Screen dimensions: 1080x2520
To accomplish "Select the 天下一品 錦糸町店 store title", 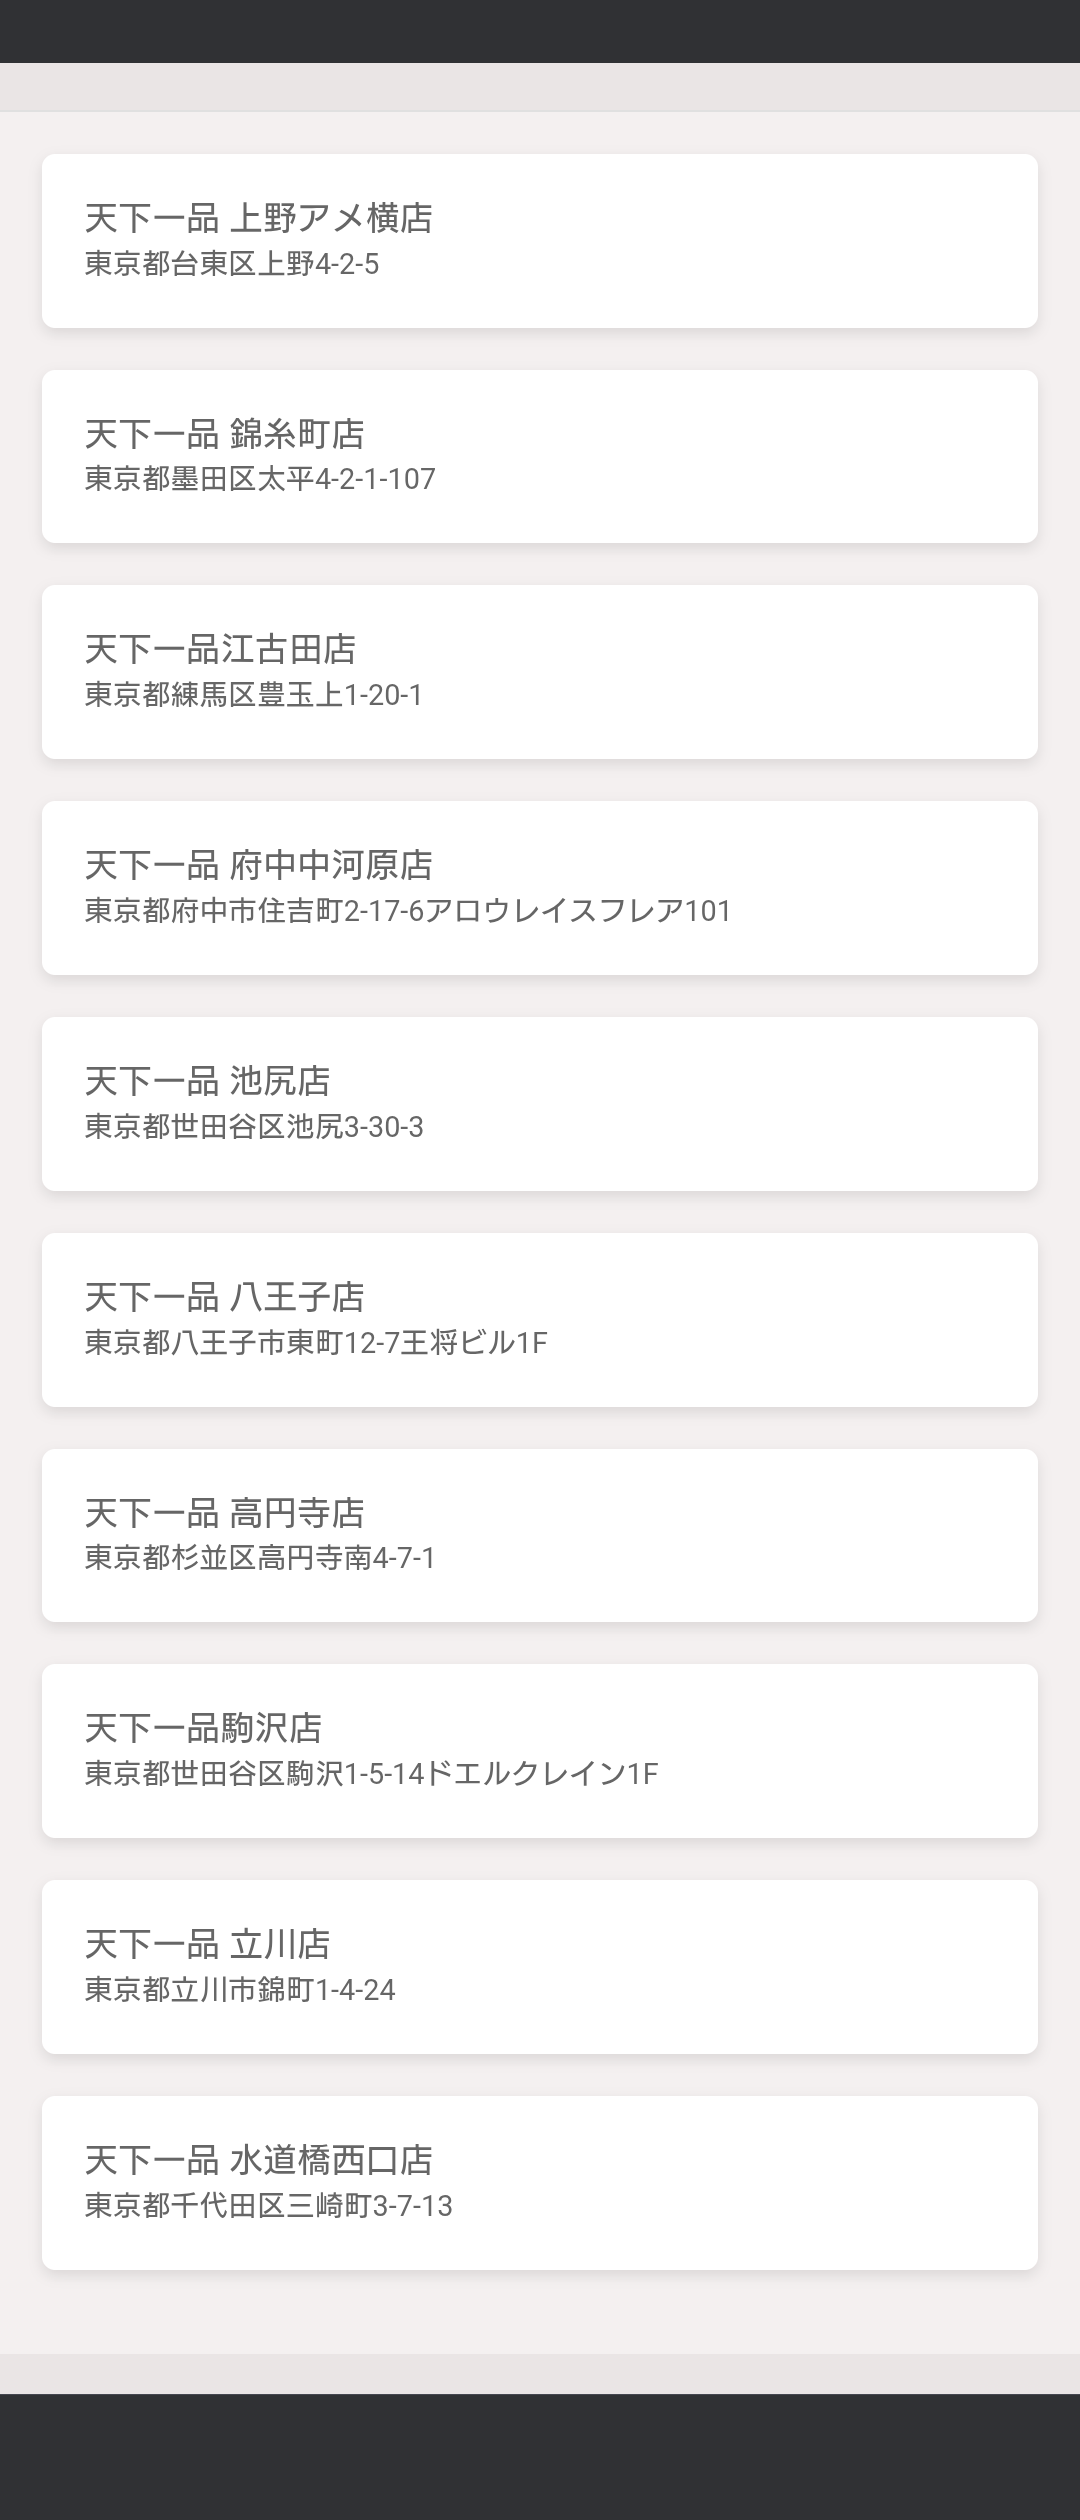I will (x=224, y=434).
